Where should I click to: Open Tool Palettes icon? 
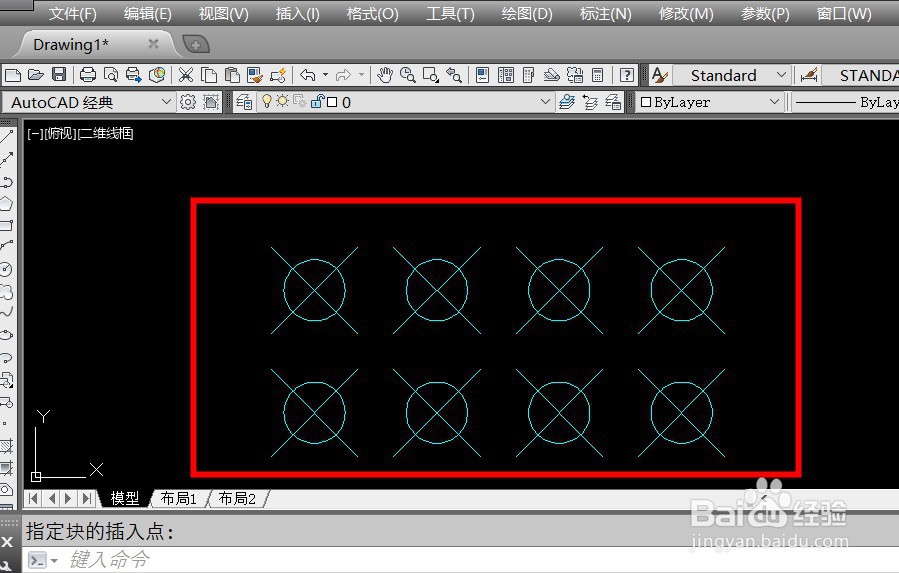click(x=529, y=75)
